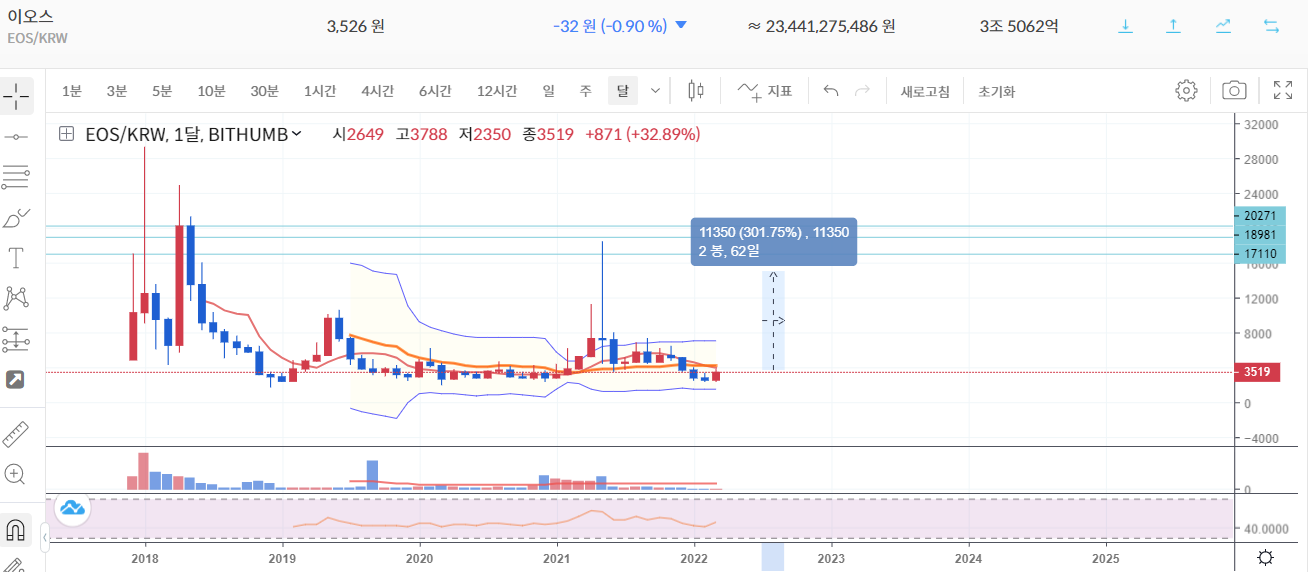Click the measurement tooltip showing 301.75%
The width and height of the screenshot is (1308, 572).
click(774, 241)
